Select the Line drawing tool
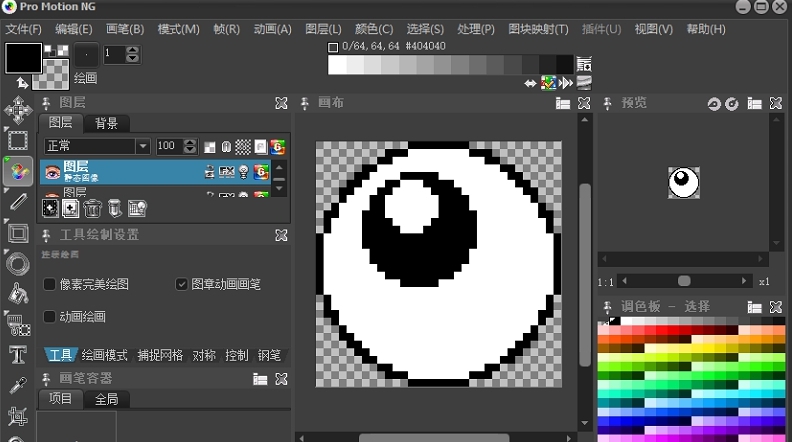Image resolution: width=792 pixels, height=442 pixels. tap(18, 202)
